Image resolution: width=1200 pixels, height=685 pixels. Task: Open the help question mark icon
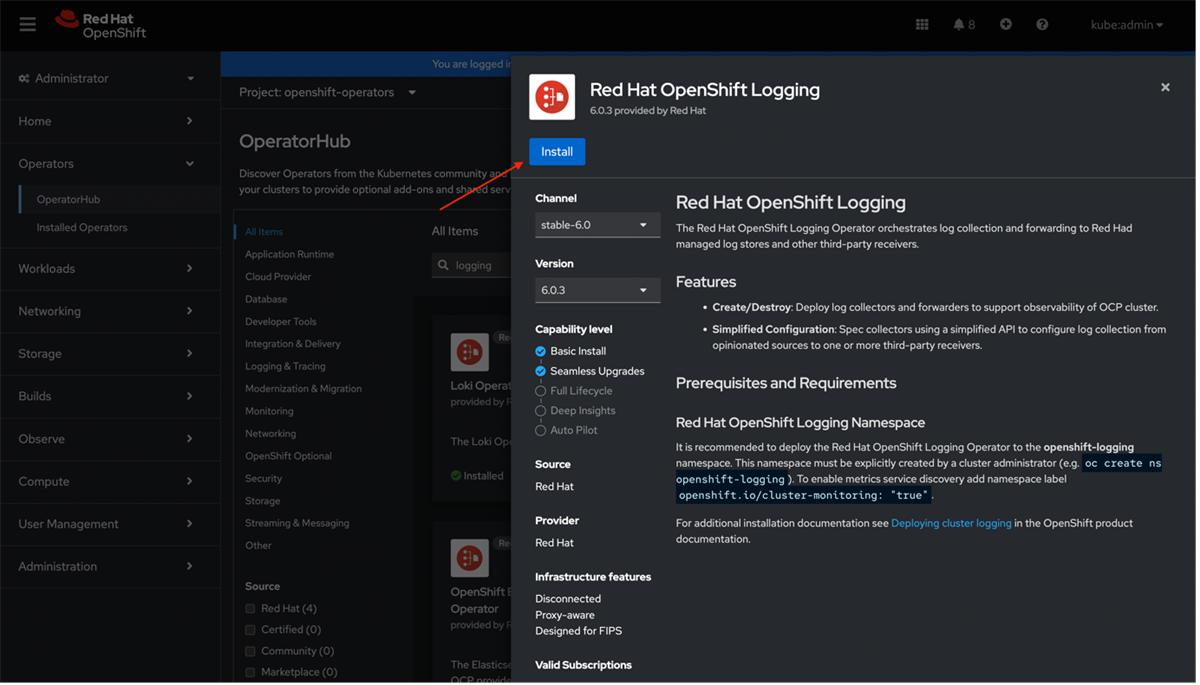[x=1042, y=24]
